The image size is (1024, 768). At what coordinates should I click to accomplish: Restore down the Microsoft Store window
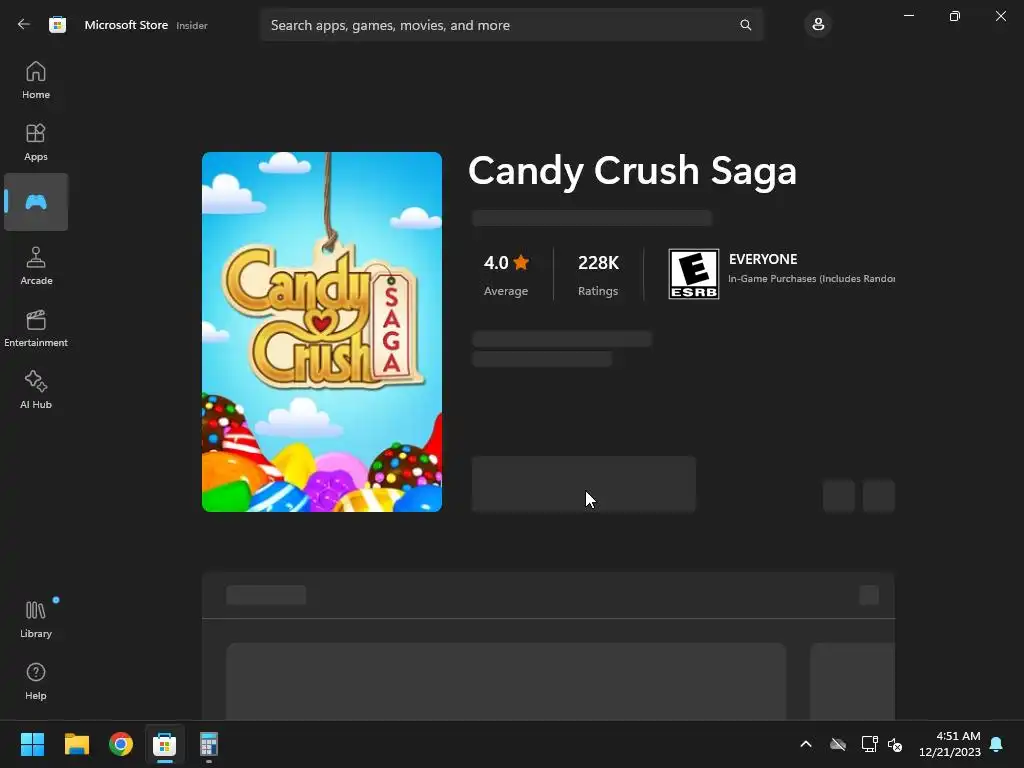click(955, 16)
